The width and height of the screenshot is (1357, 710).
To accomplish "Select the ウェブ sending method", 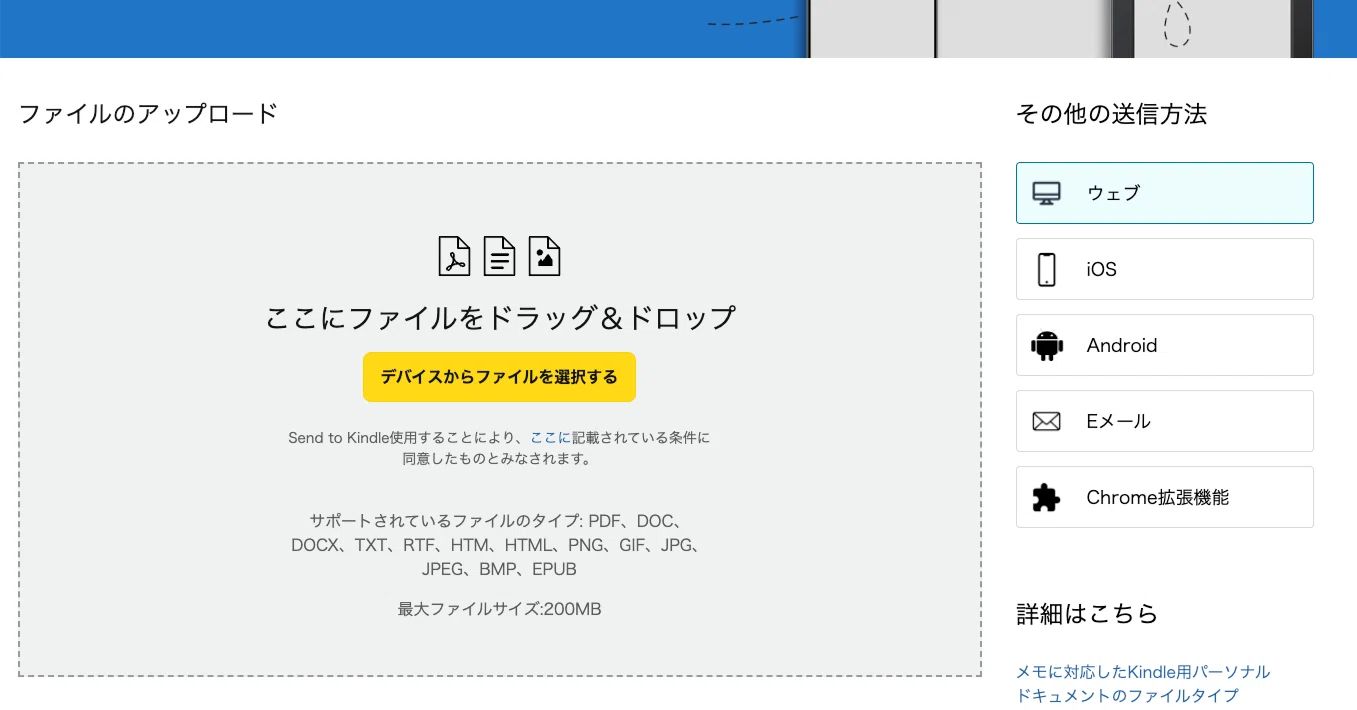I will pyautogui.click(x=1165, y=193).
